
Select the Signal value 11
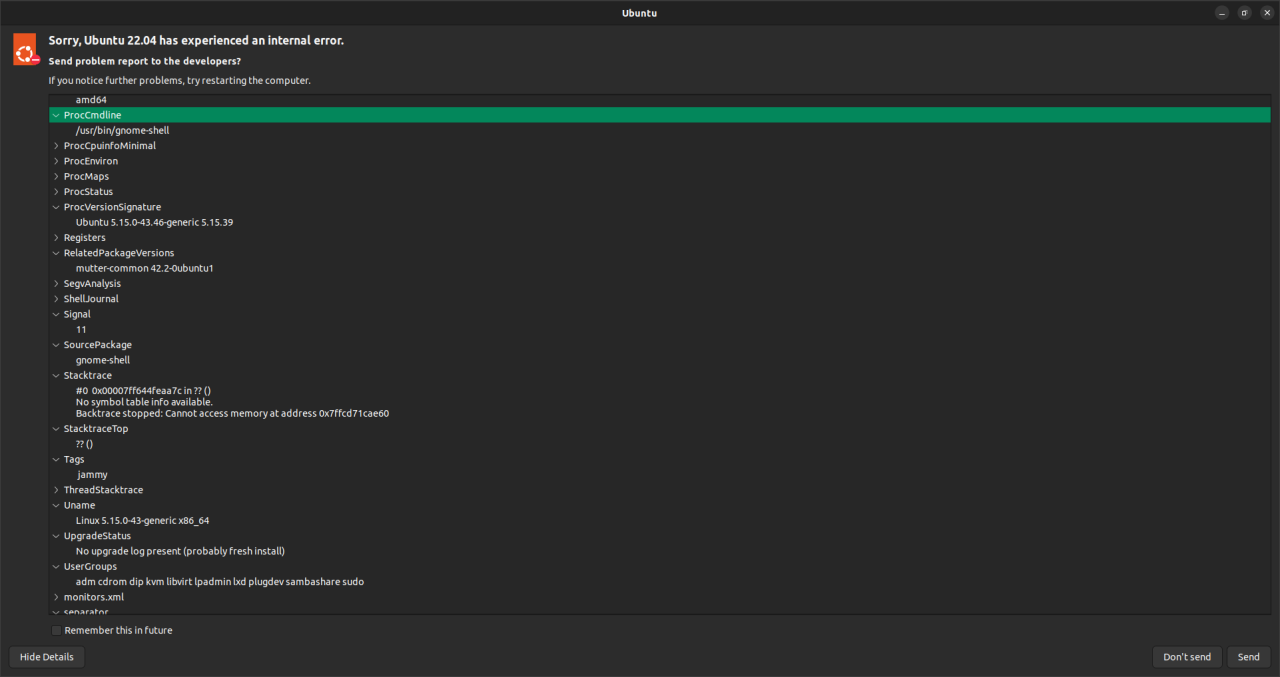(81, 329)
